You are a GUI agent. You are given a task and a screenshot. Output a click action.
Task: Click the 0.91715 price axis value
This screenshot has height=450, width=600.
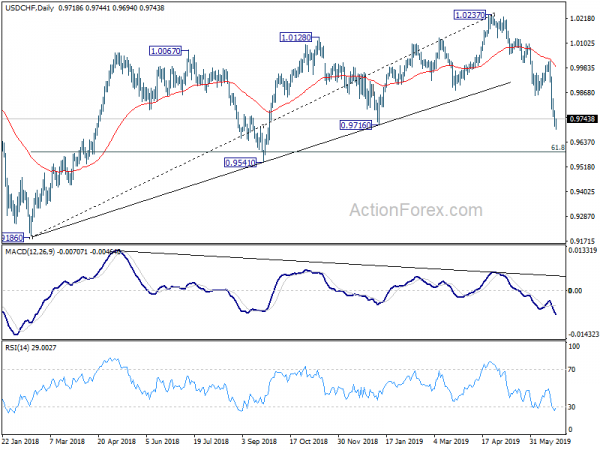(582, 241)
